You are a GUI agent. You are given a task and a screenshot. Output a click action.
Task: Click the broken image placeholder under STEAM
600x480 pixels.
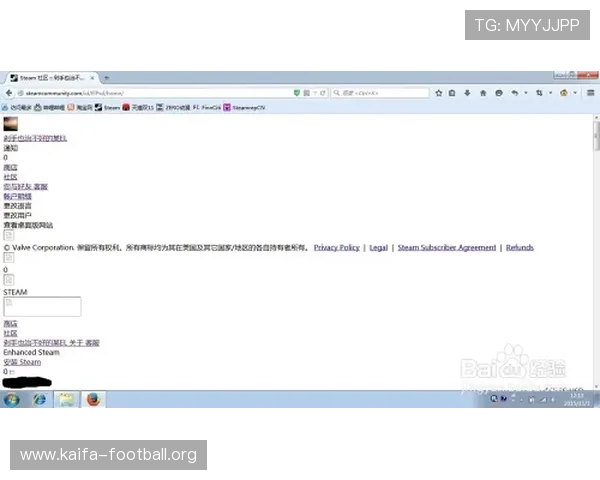pyautogui.click(x=42, y=307)
